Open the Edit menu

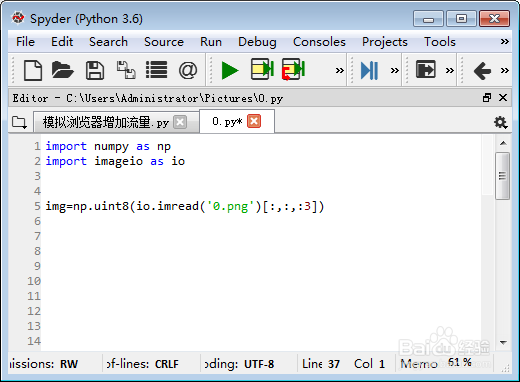pos(62,42)
